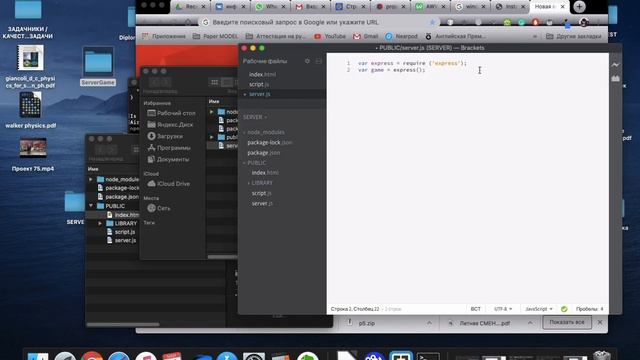Select iCloud Drive in Finder sidebar

168,184
